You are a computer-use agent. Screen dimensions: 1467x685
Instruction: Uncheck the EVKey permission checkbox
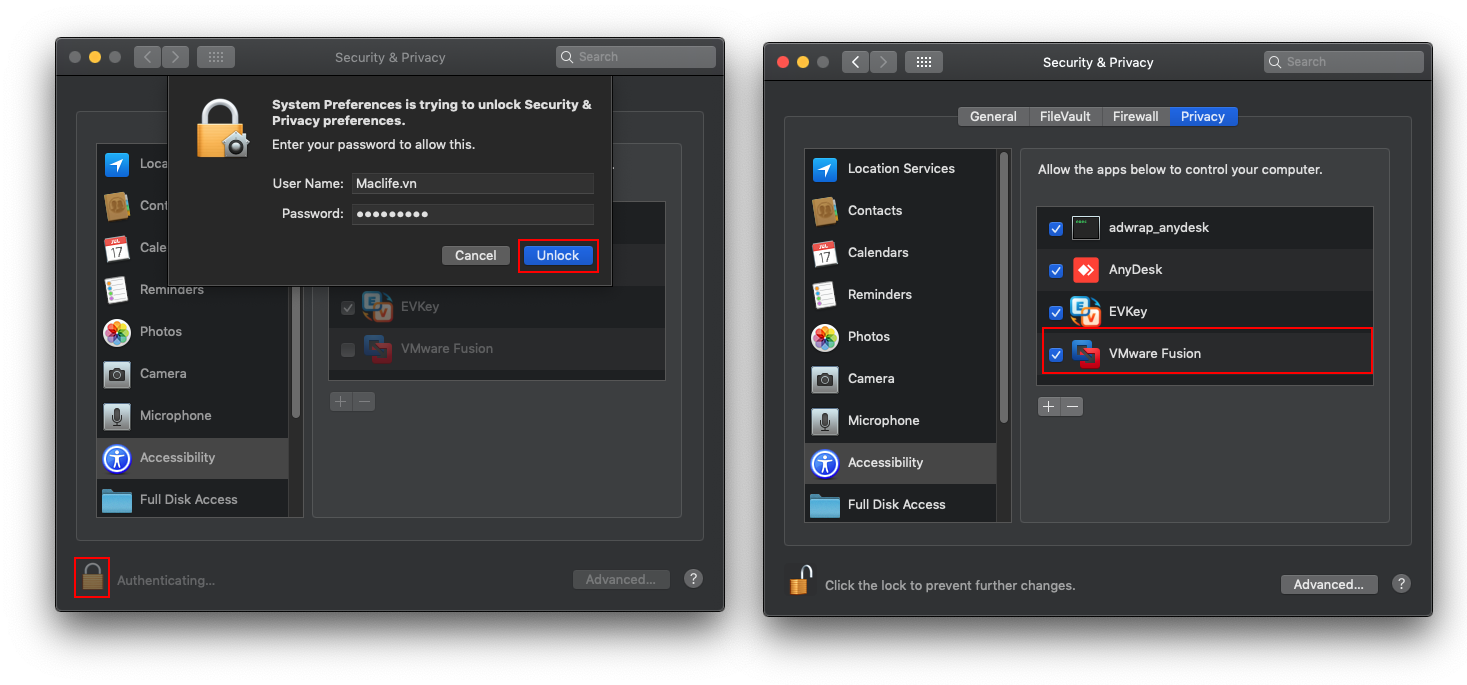(x=1055, y=312)
